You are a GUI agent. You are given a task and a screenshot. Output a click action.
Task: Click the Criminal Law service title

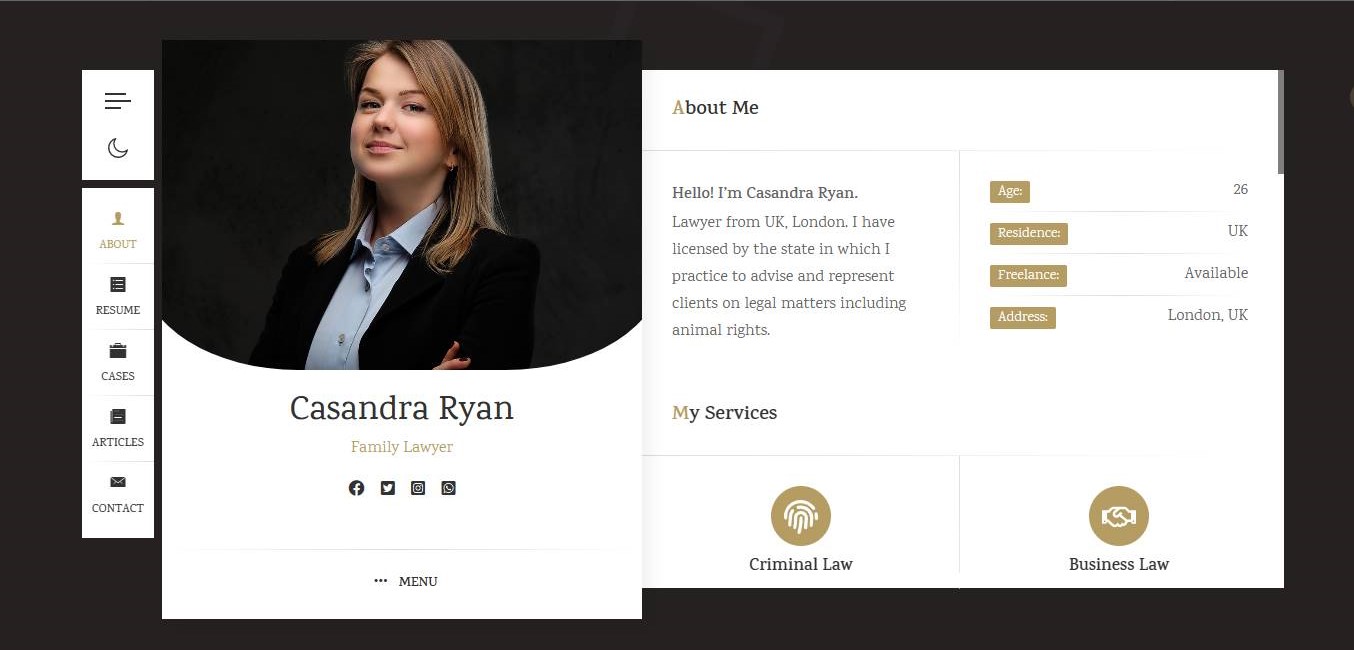[801, 564]
